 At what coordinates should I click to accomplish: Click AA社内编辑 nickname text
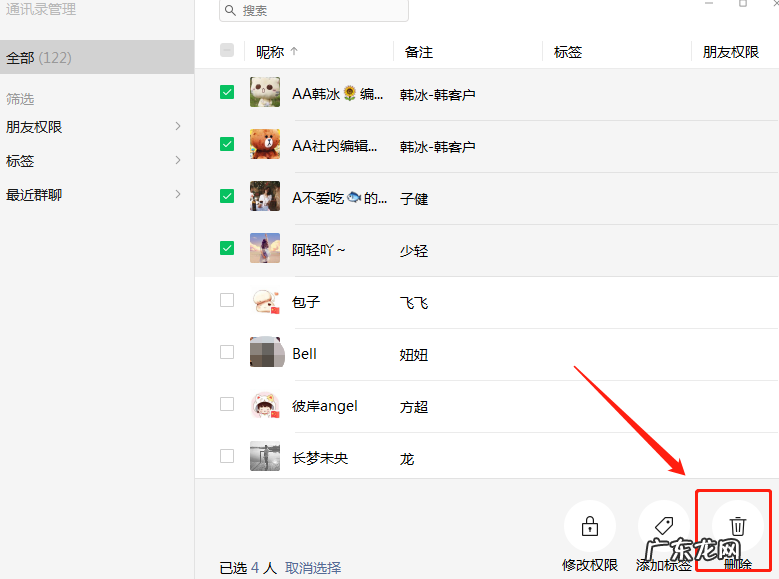334,146
